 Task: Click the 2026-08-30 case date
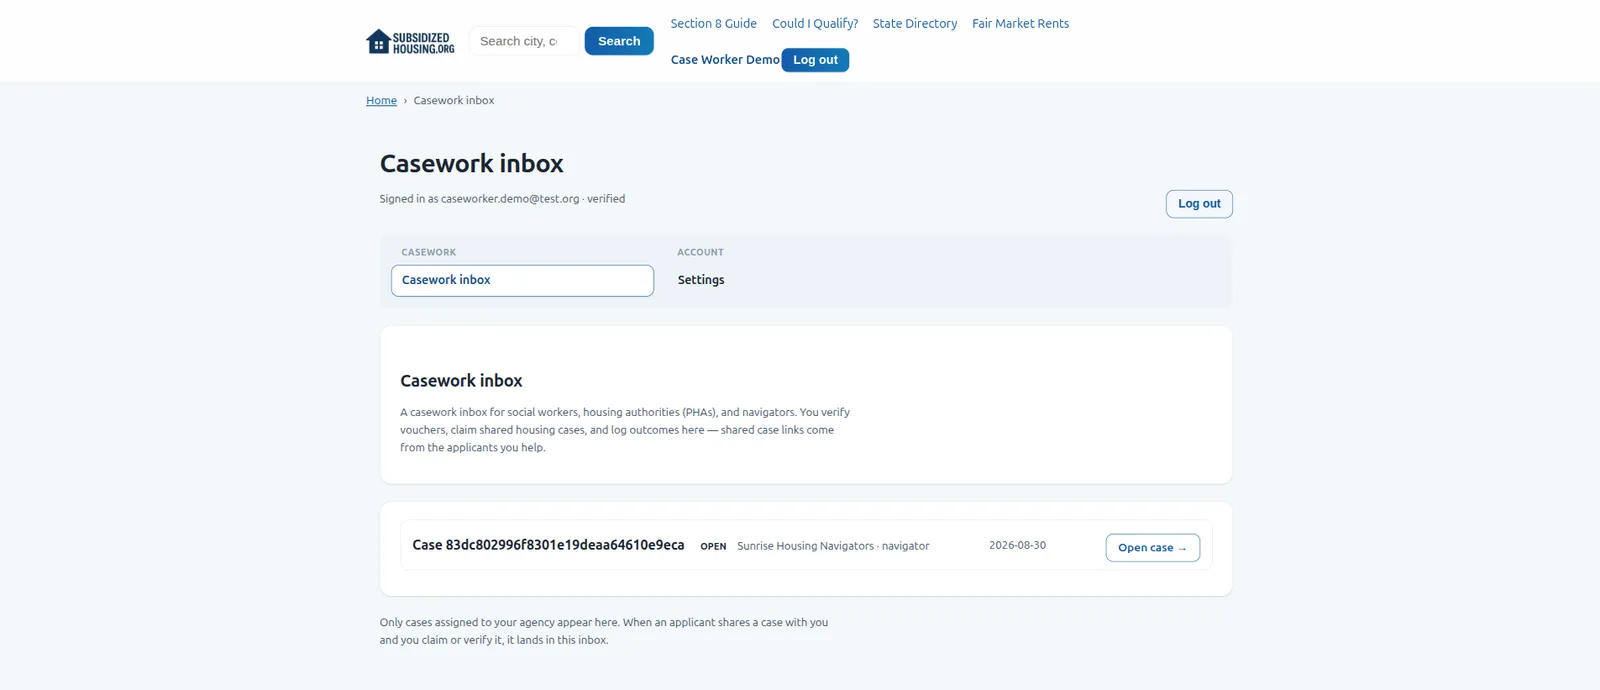pos(1017,545)
